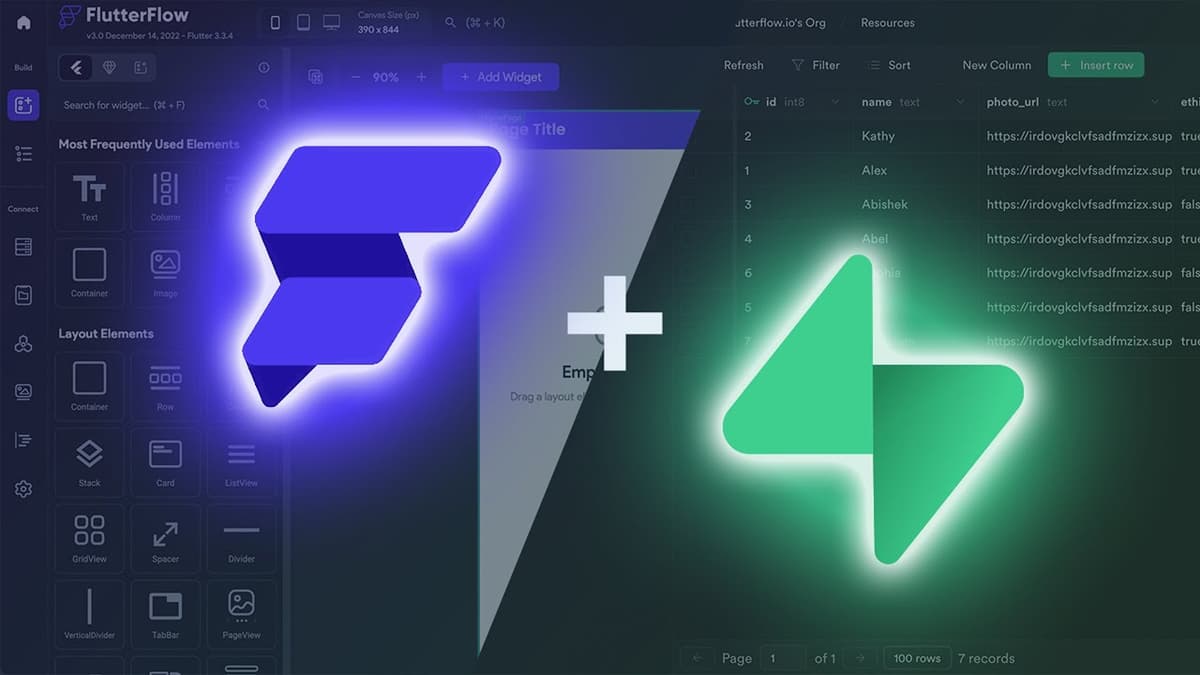The width and height of the screenshot is (1200, 675).
Task: Expand the id column header dropdown
Action: coord(835,102)
